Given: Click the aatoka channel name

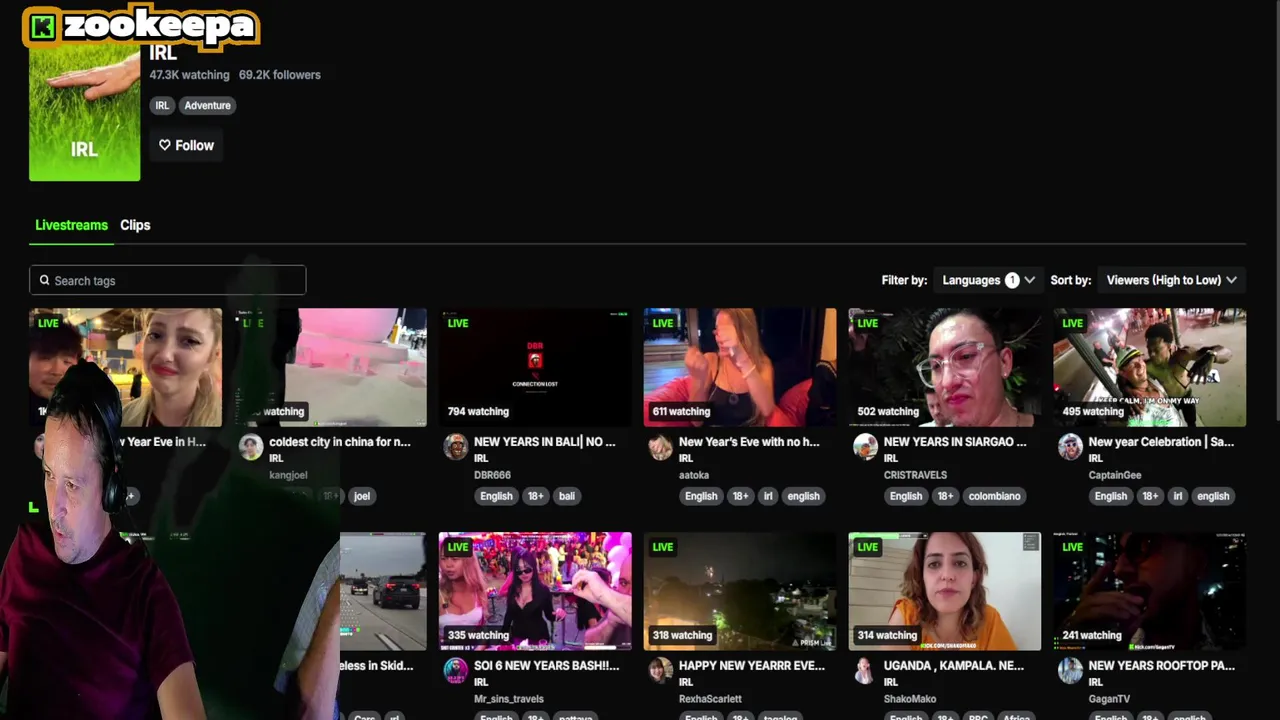Looking at the screenshot, I should pyautogui.click(x=694, y=475).
